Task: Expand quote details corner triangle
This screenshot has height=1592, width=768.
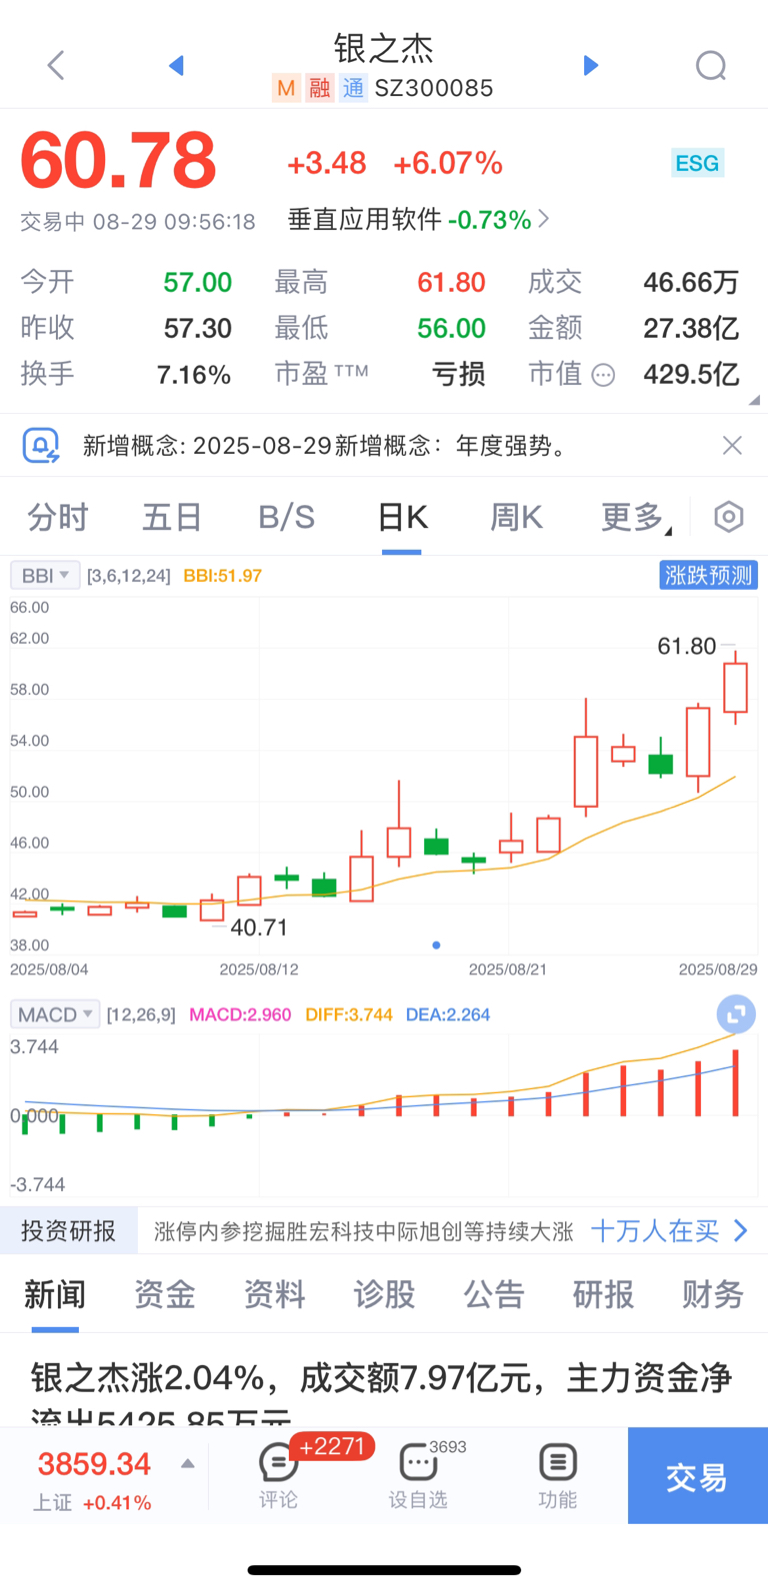Action: [754, 399]
